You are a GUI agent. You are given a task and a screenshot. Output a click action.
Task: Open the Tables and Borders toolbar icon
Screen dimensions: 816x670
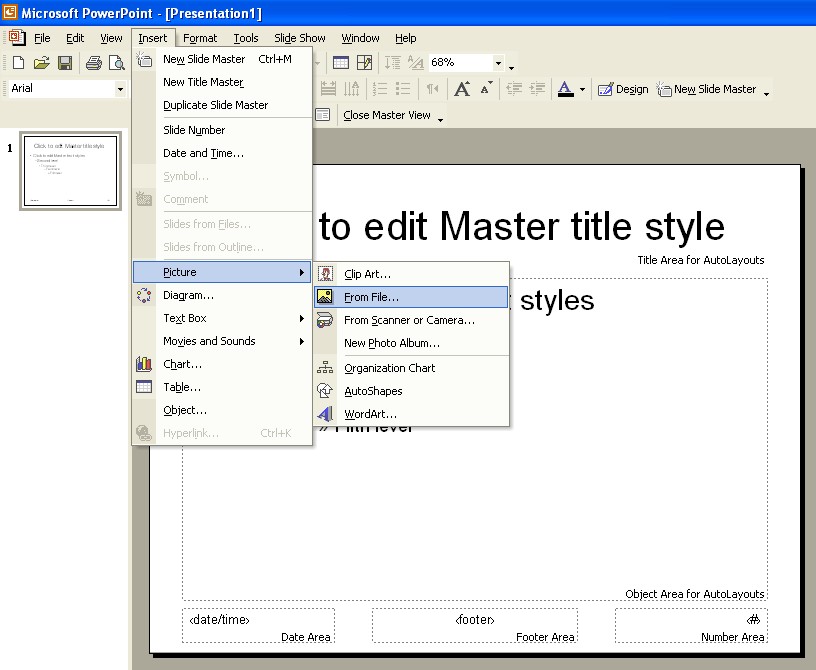tap(364, 63)
